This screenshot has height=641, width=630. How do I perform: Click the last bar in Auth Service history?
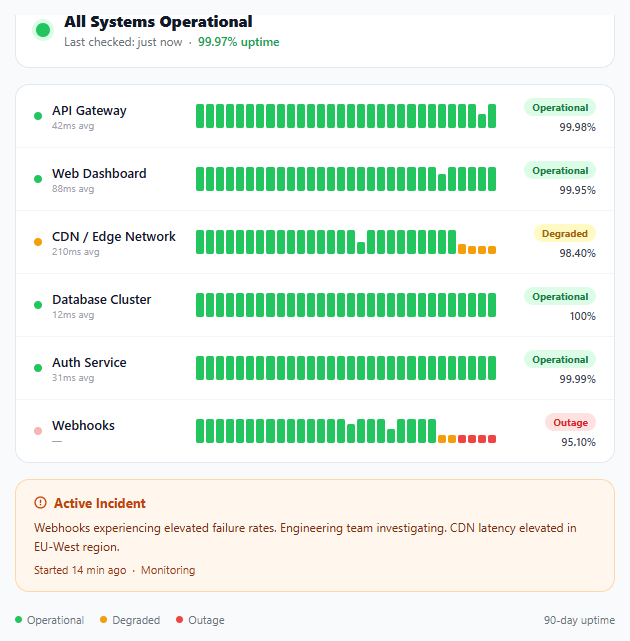[492, 368]
